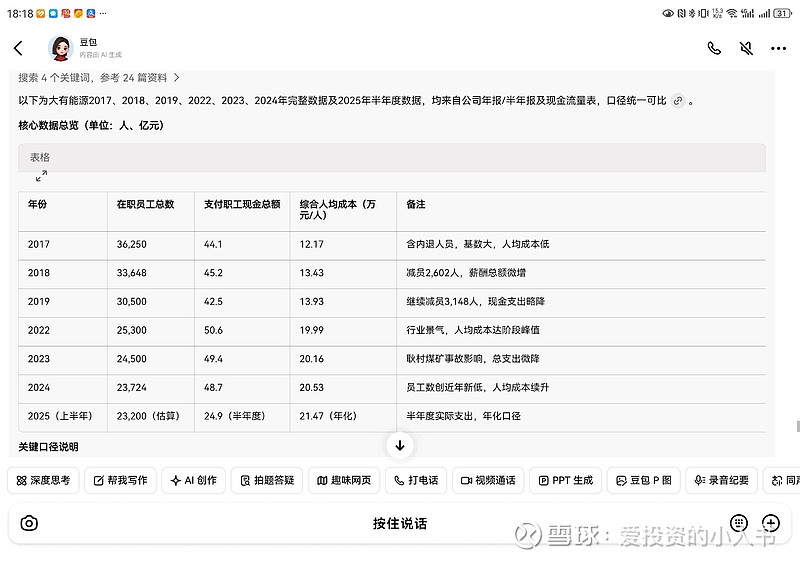Expand the table to fullscreen
The width and height of the screenshot is (800, 561).
click(x=41, y=176)
